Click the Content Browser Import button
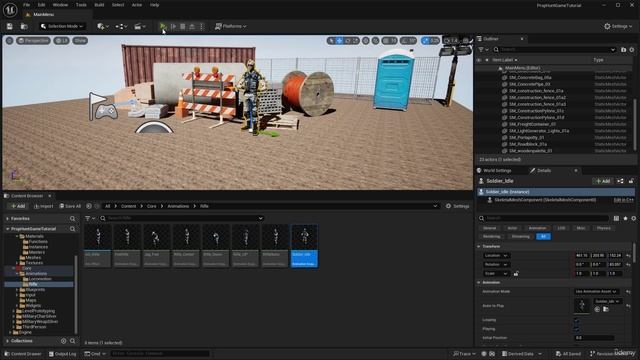Viewport: 640px width, 360px height. [43, 206]
